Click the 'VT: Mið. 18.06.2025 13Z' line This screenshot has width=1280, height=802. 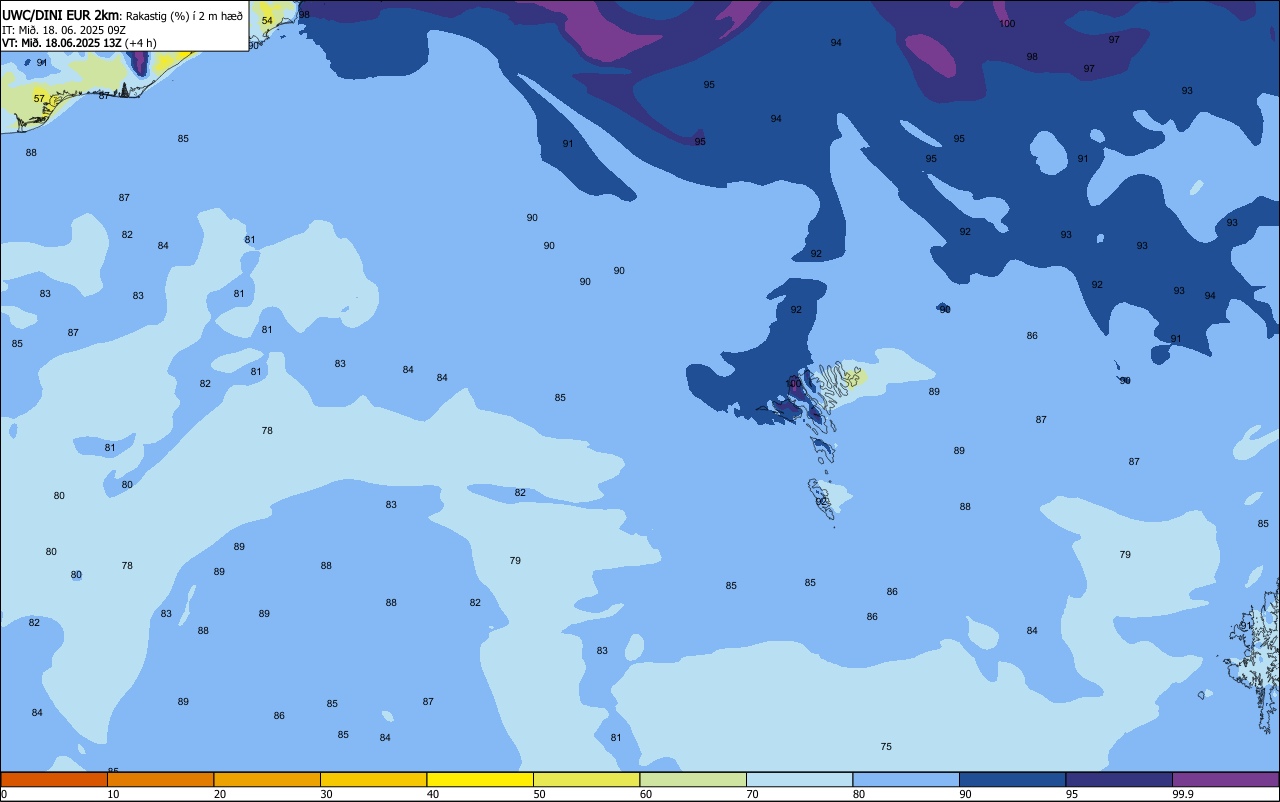61,42
